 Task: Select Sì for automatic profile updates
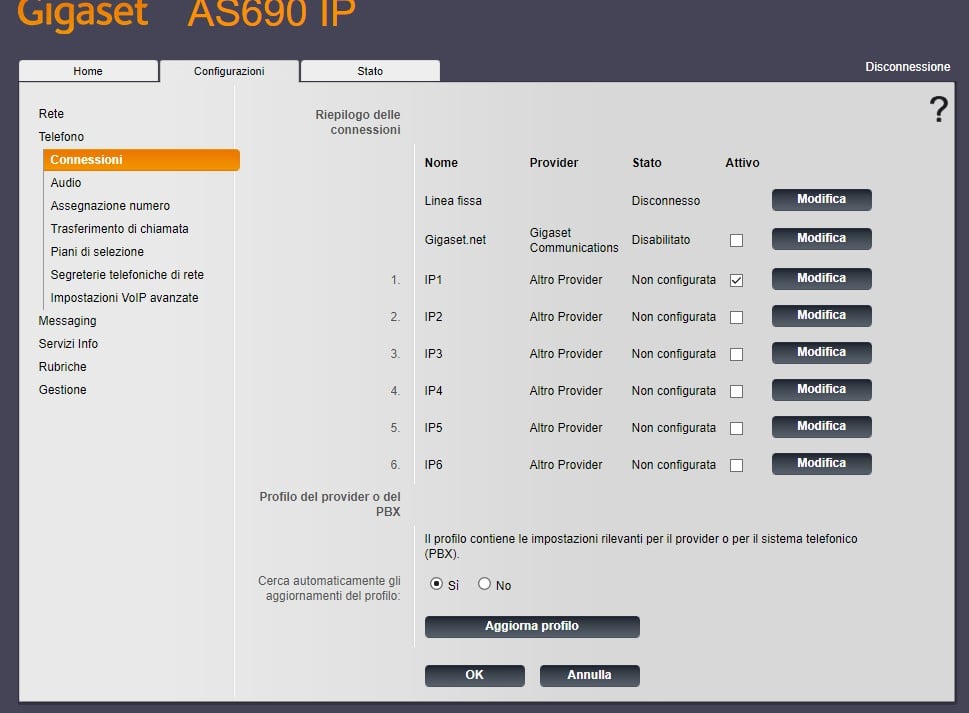tap(436, 584)
